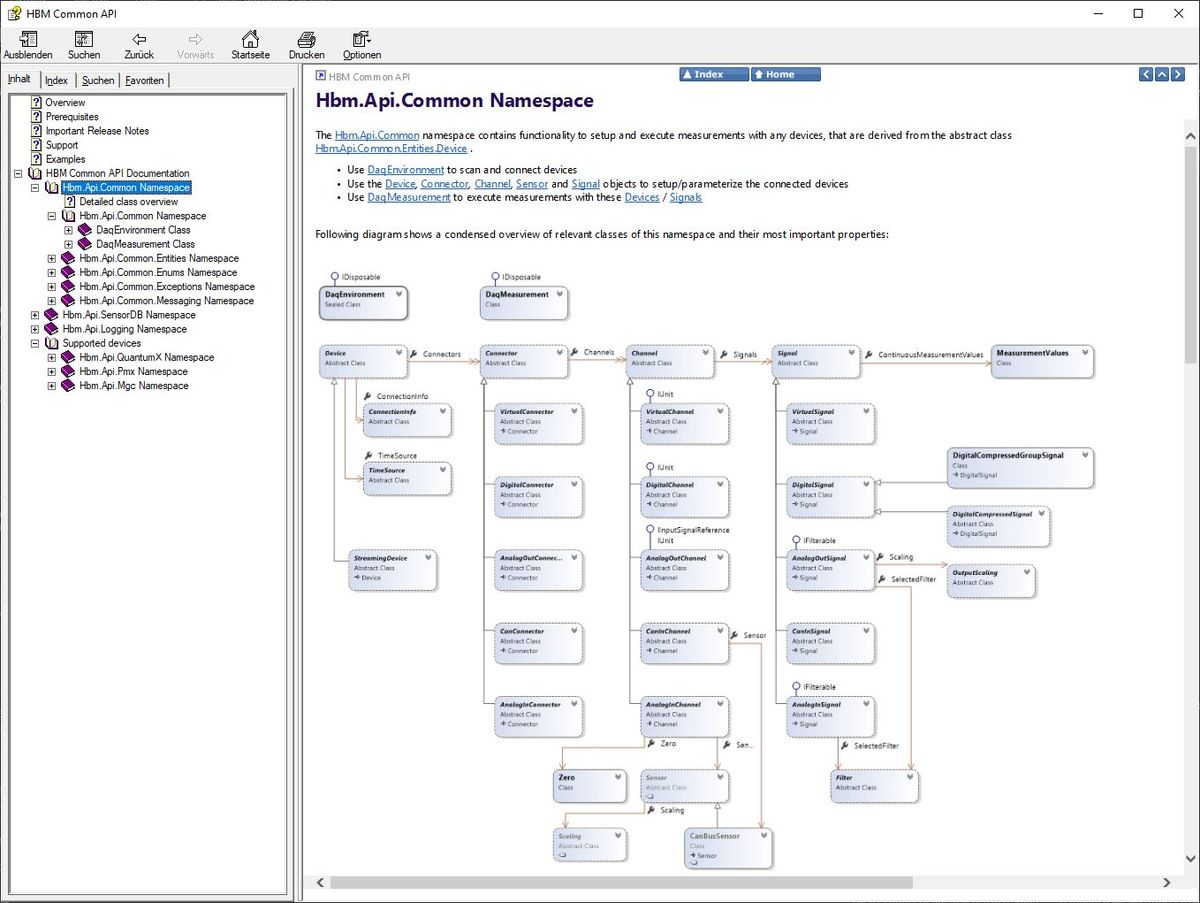The width and height of the screenshot is (1200, 903).
Task: Expand Hbm.Api.Common.Entities Namespace node
Action: coord(52,258)
